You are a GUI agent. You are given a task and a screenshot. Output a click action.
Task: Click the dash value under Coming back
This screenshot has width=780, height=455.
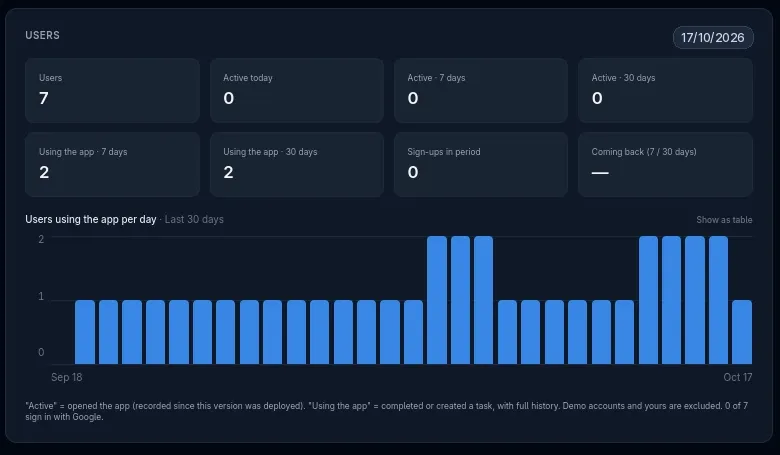pyautogui.click(x=600, y=173)
